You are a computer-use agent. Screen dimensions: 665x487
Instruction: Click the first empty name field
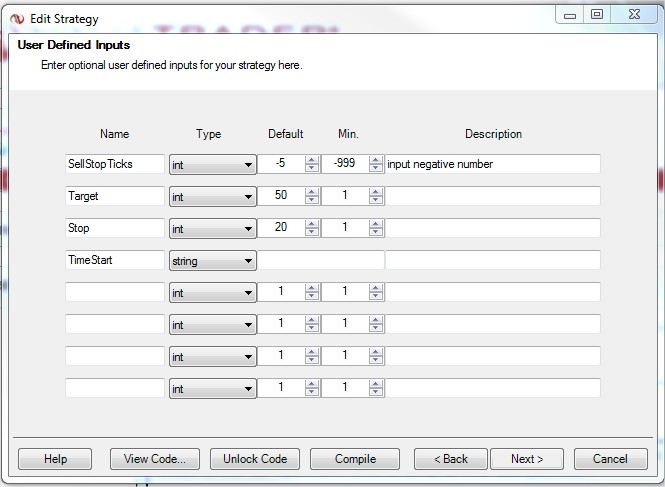point(114,292)
